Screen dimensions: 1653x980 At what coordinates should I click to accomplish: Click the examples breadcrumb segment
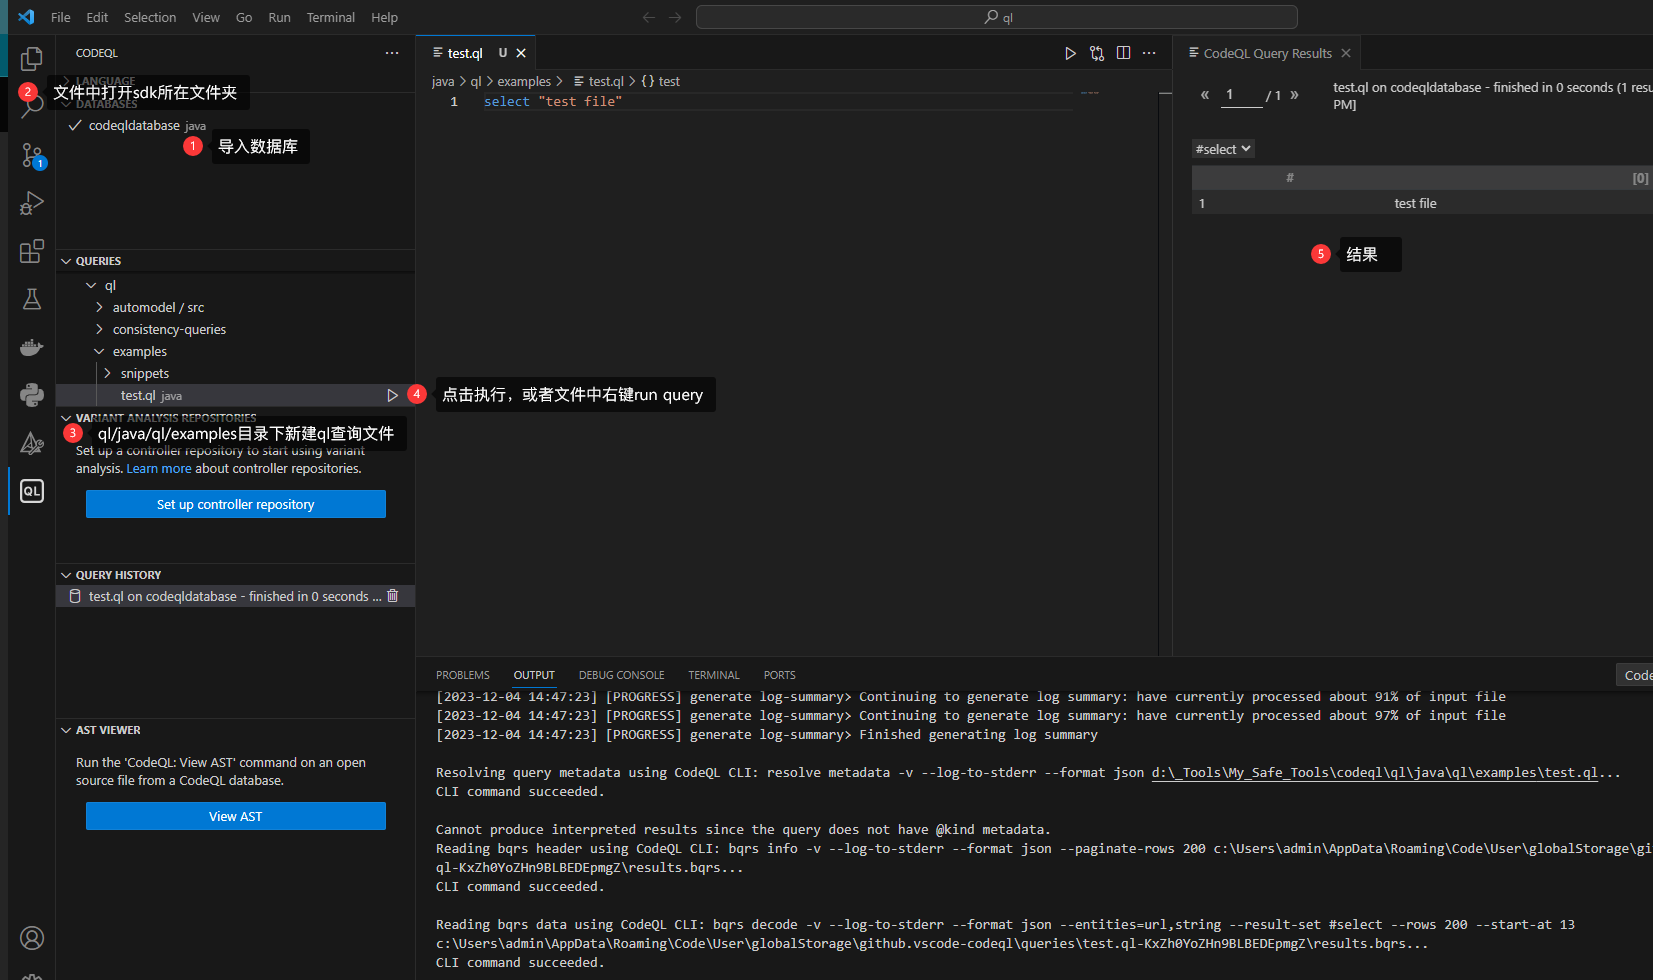(524, 81)
